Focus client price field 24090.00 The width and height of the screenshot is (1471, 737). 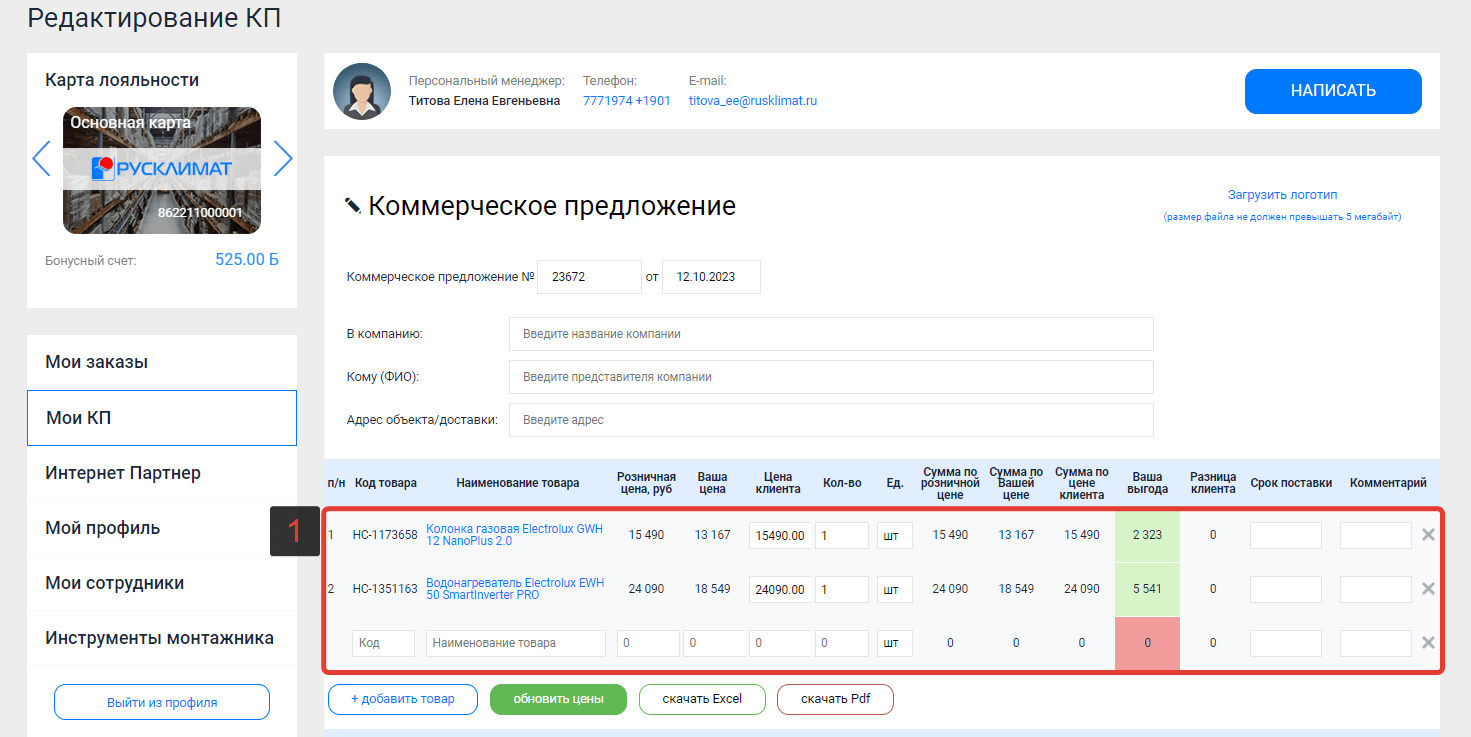pos(780,589)
